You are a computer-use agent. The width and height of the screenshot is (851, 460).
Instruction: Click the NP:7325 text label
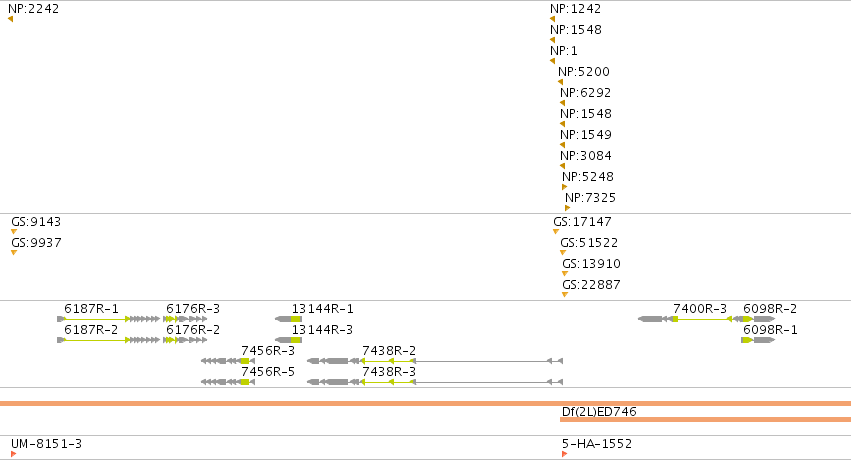(590, 197)
